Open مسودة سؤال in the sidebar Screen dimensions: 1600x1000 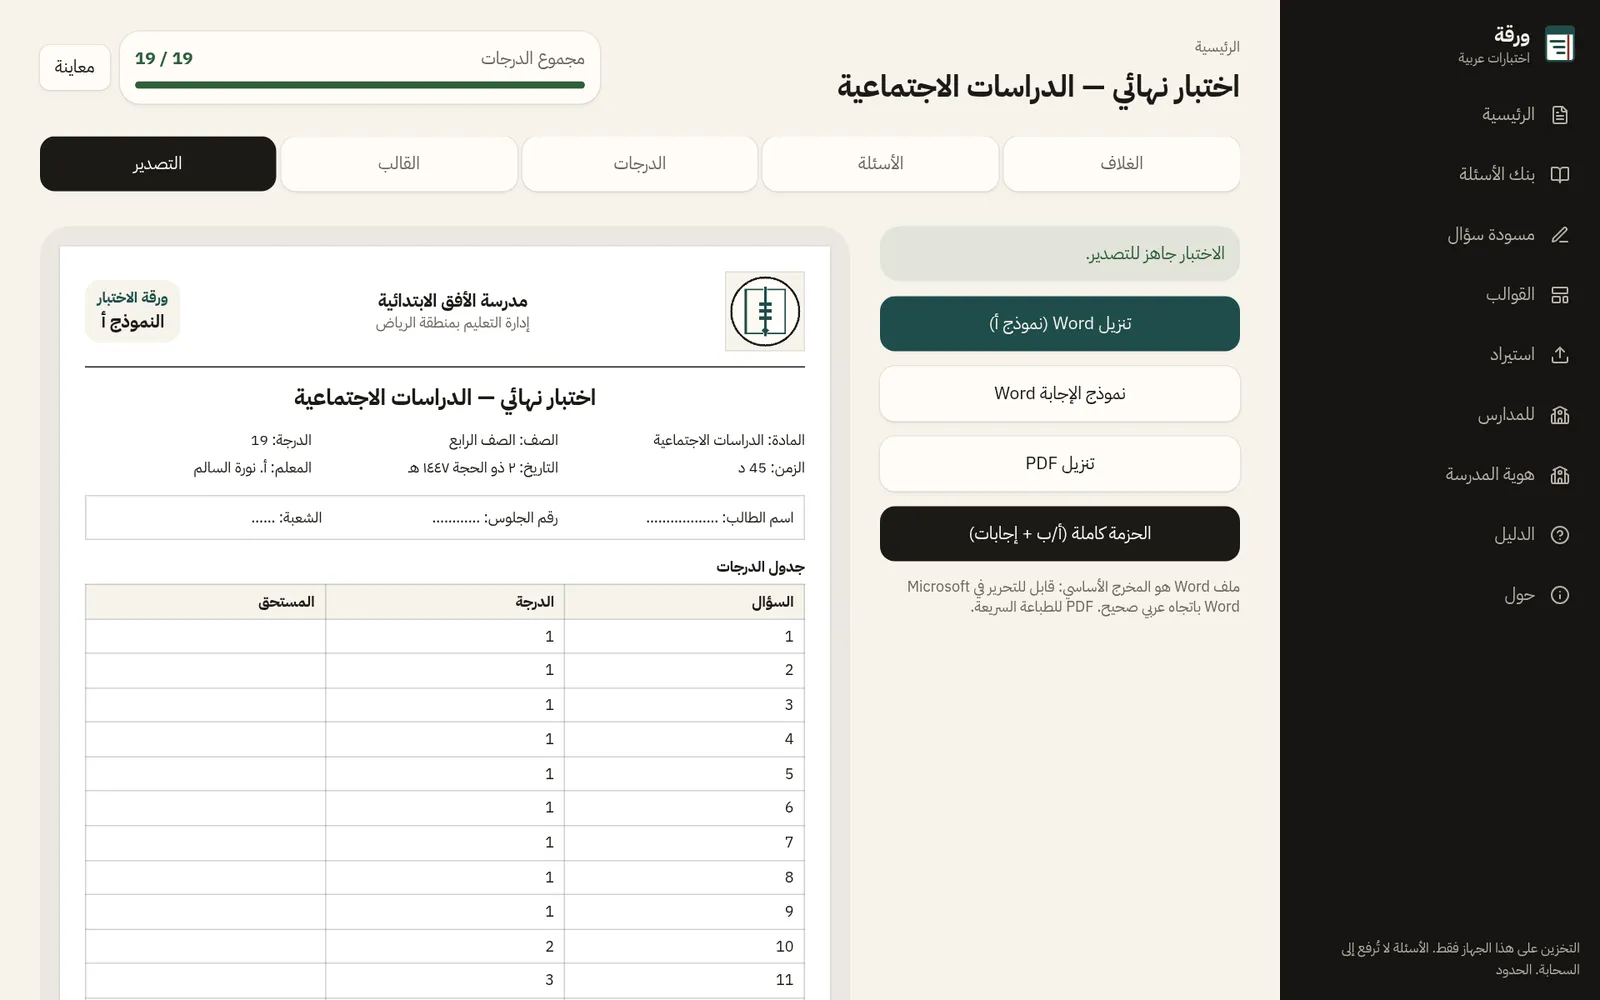coord(1440,235)
